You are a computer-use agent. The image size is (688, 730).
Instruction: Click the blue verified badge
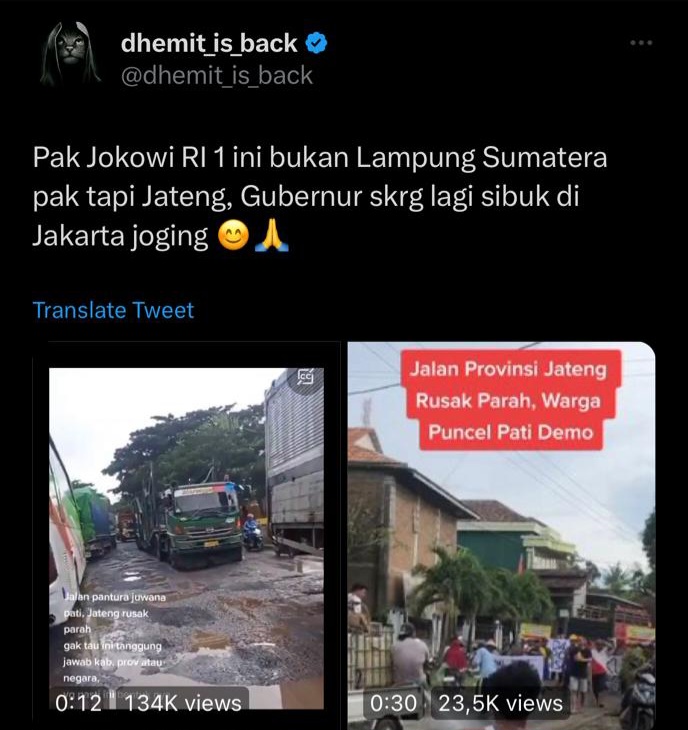tap(317, 43)
